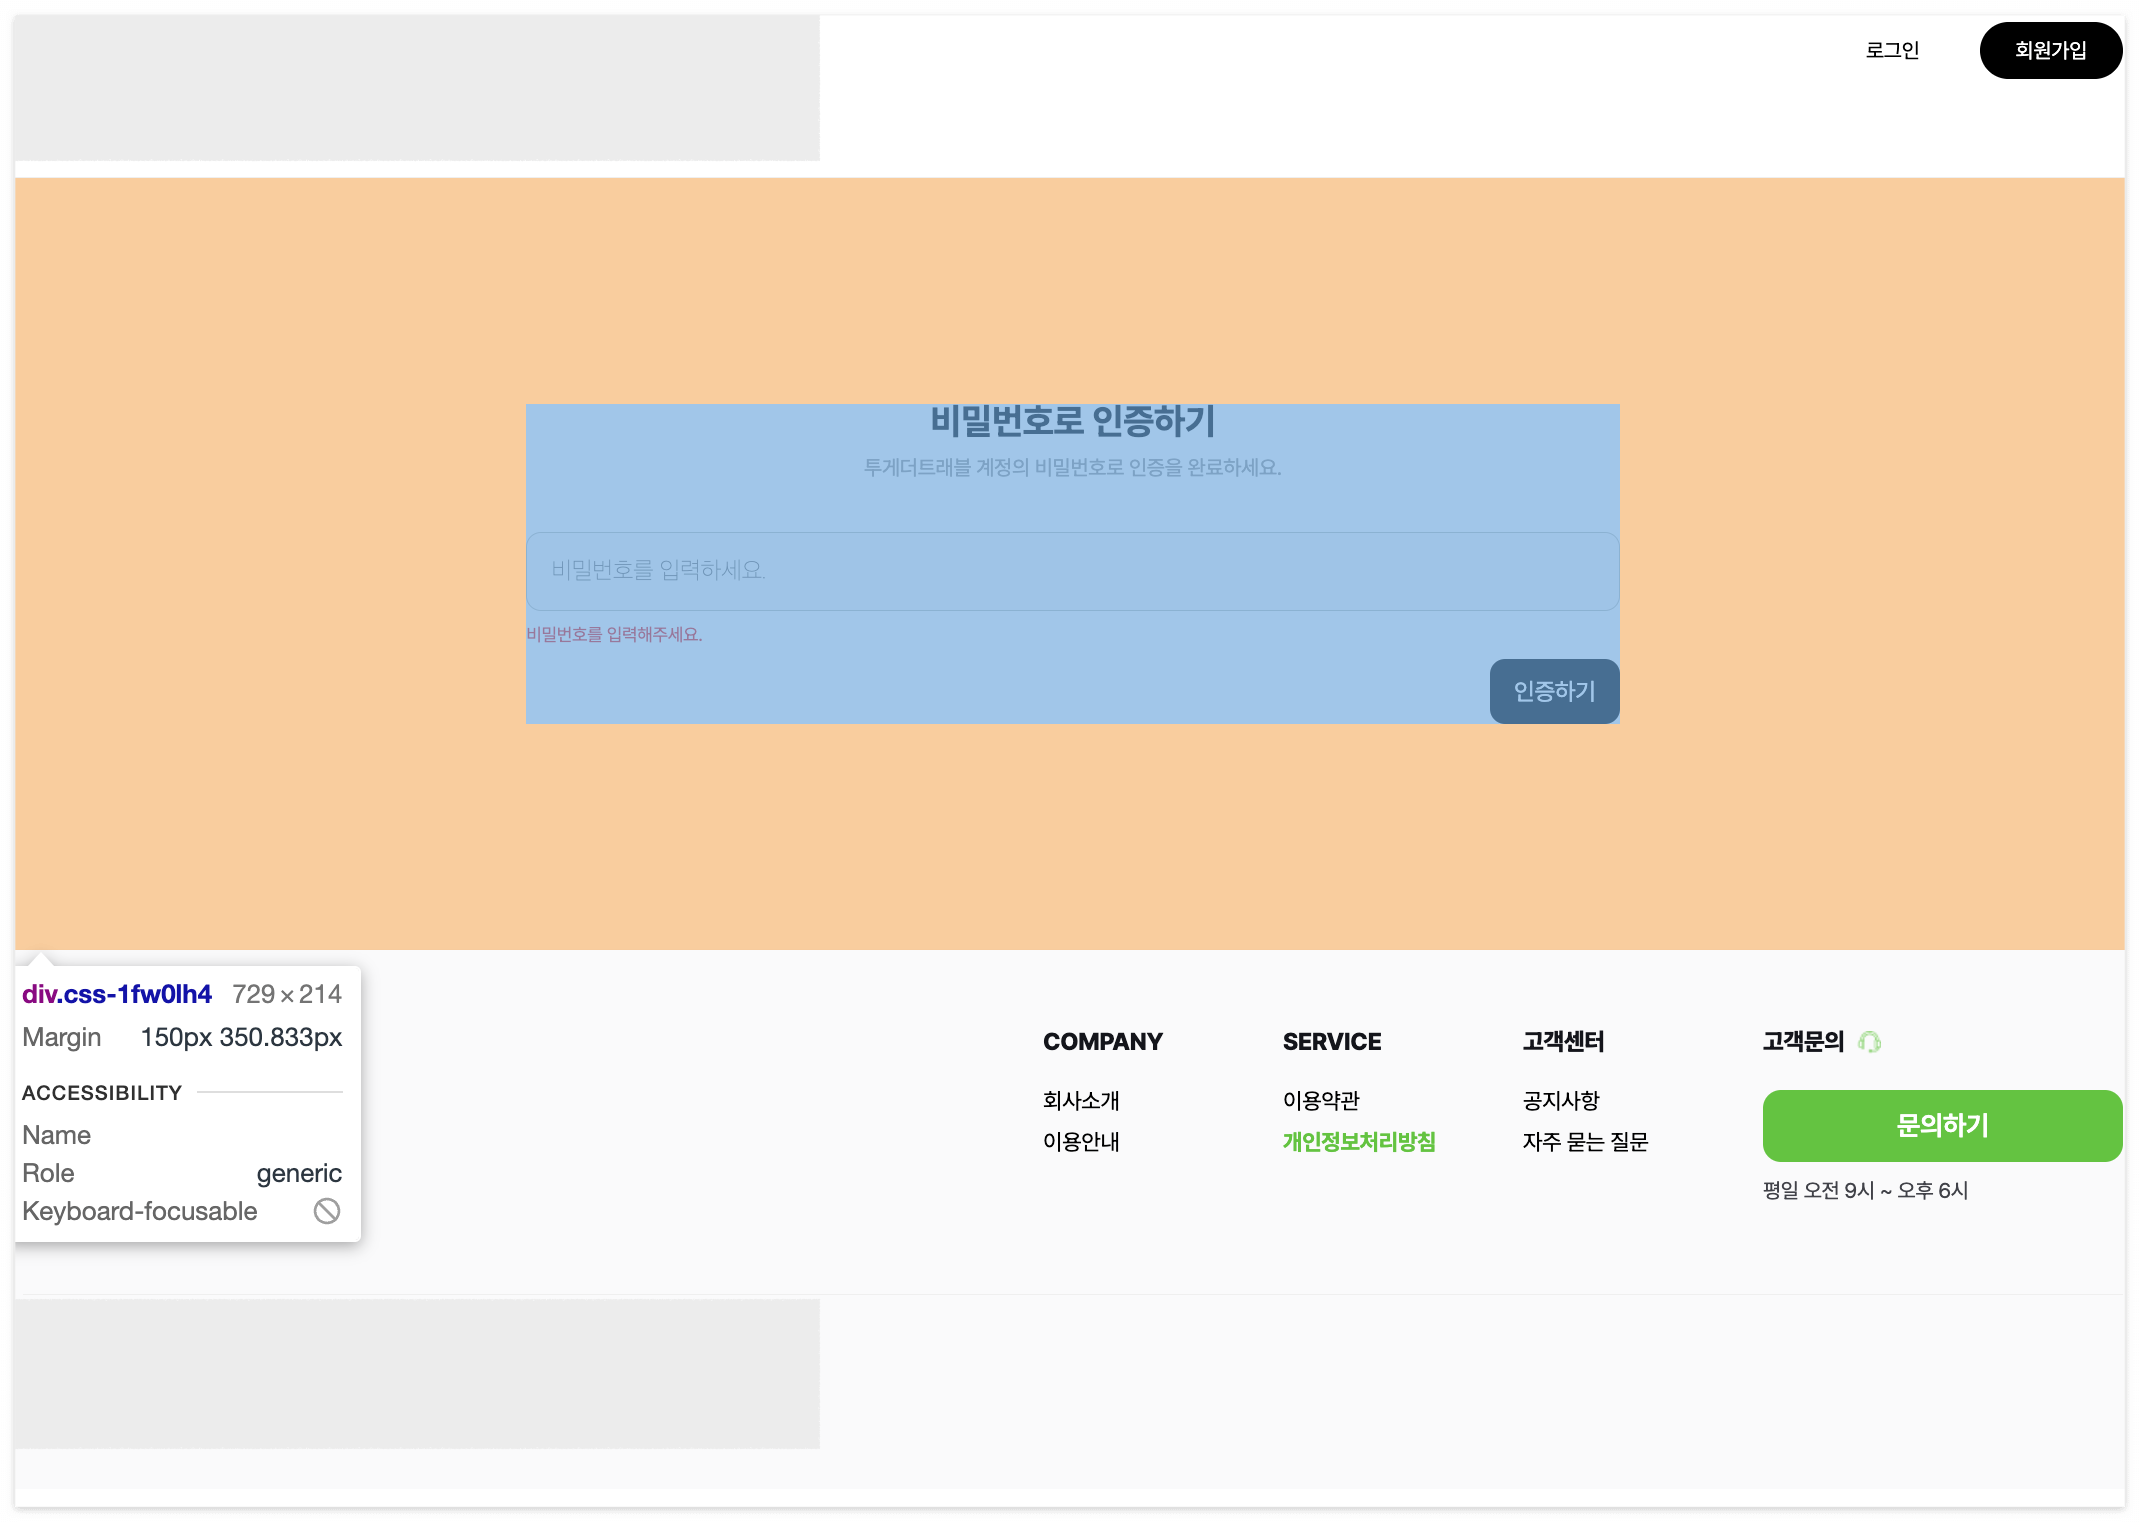Open the 이용안내 footer link

tap(1081, 1142)
